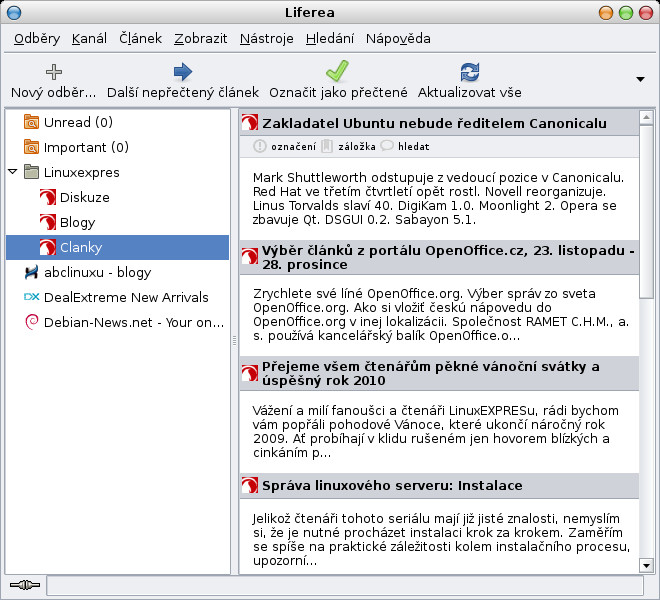660x600 pixels.
Task: Collapse the Linuxexpres folder
Action: [x=13, y=171]
